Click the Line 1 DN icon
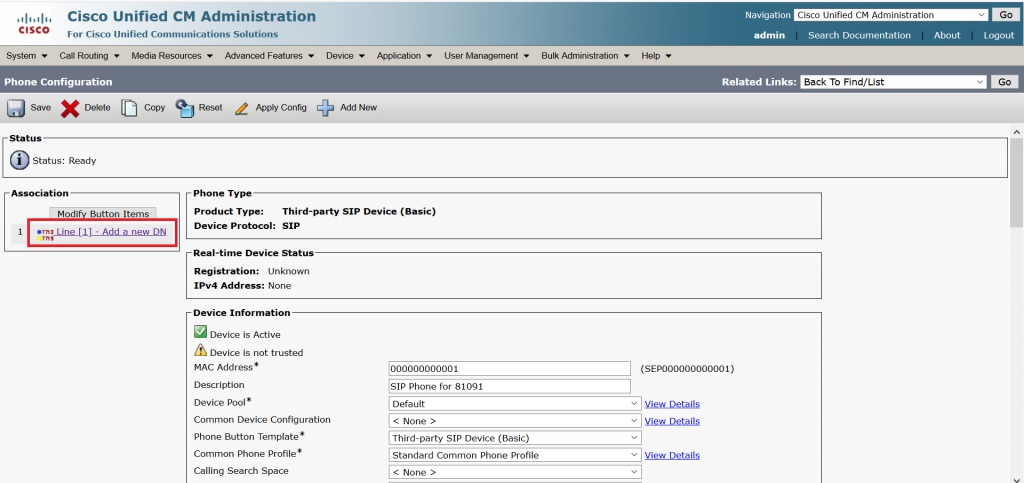Image resolution: width=1024 pixels, height=483 pixels. tap(45, 235)
